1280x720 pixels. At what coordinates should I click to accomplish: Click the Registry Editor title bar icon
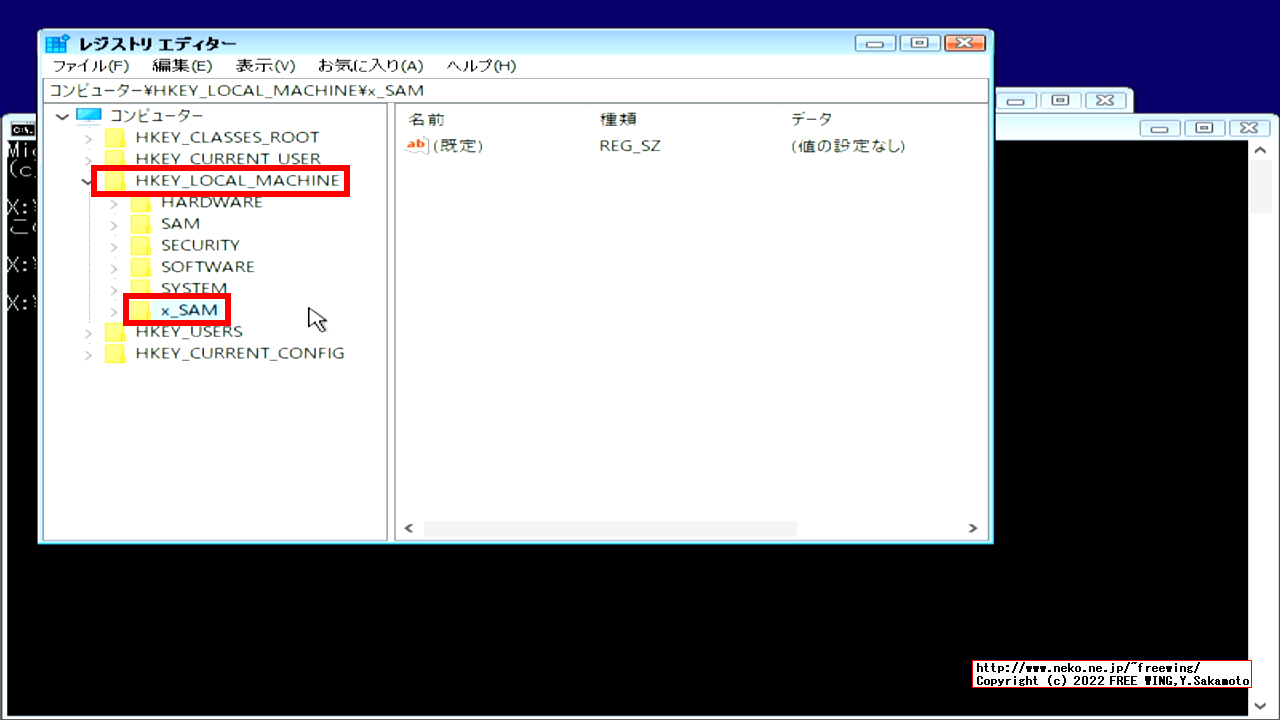coord(57,43)
